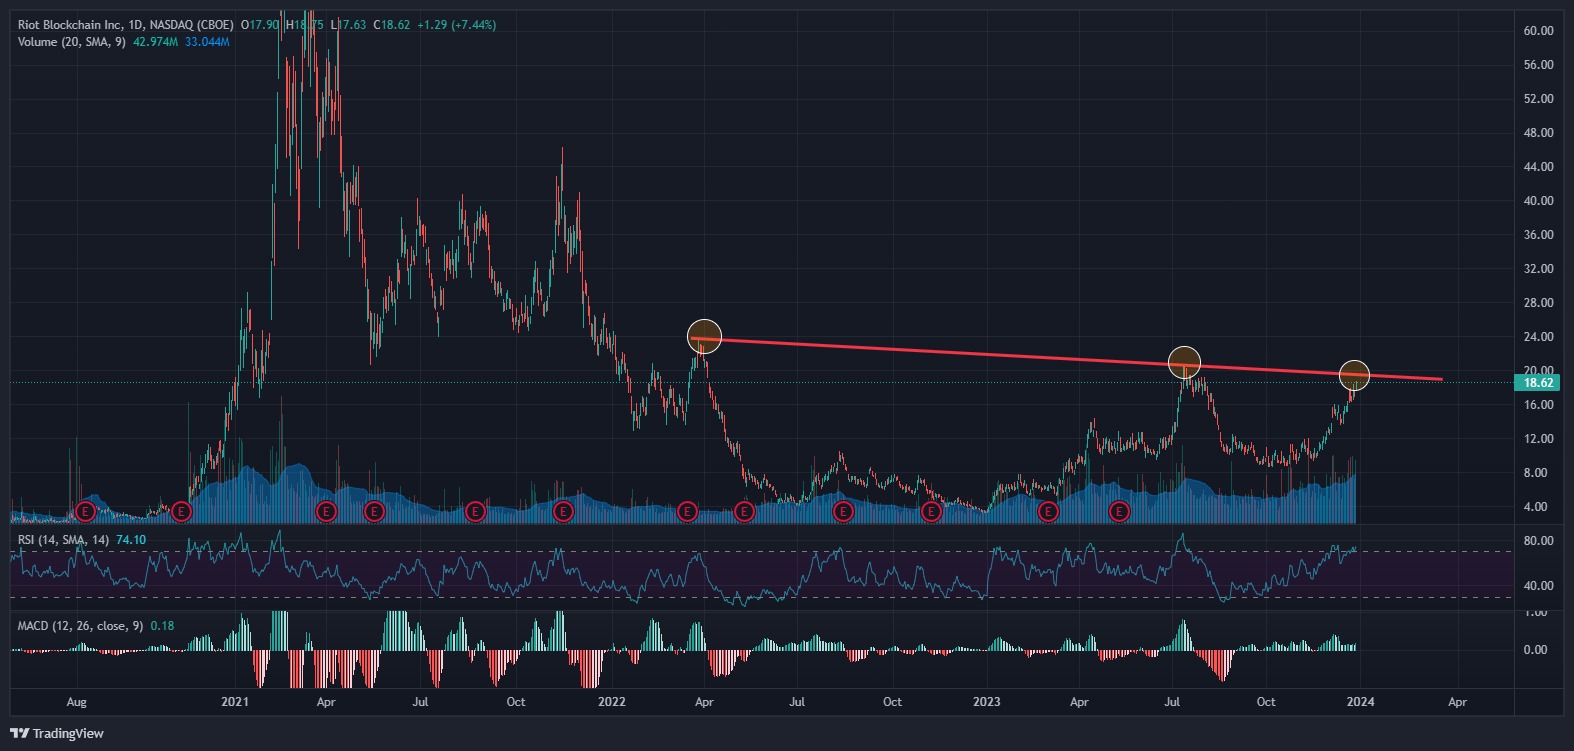1574x751 pixels.
Task: Select the highlight circle at latest price candle
Action: tap(1354, 375)
